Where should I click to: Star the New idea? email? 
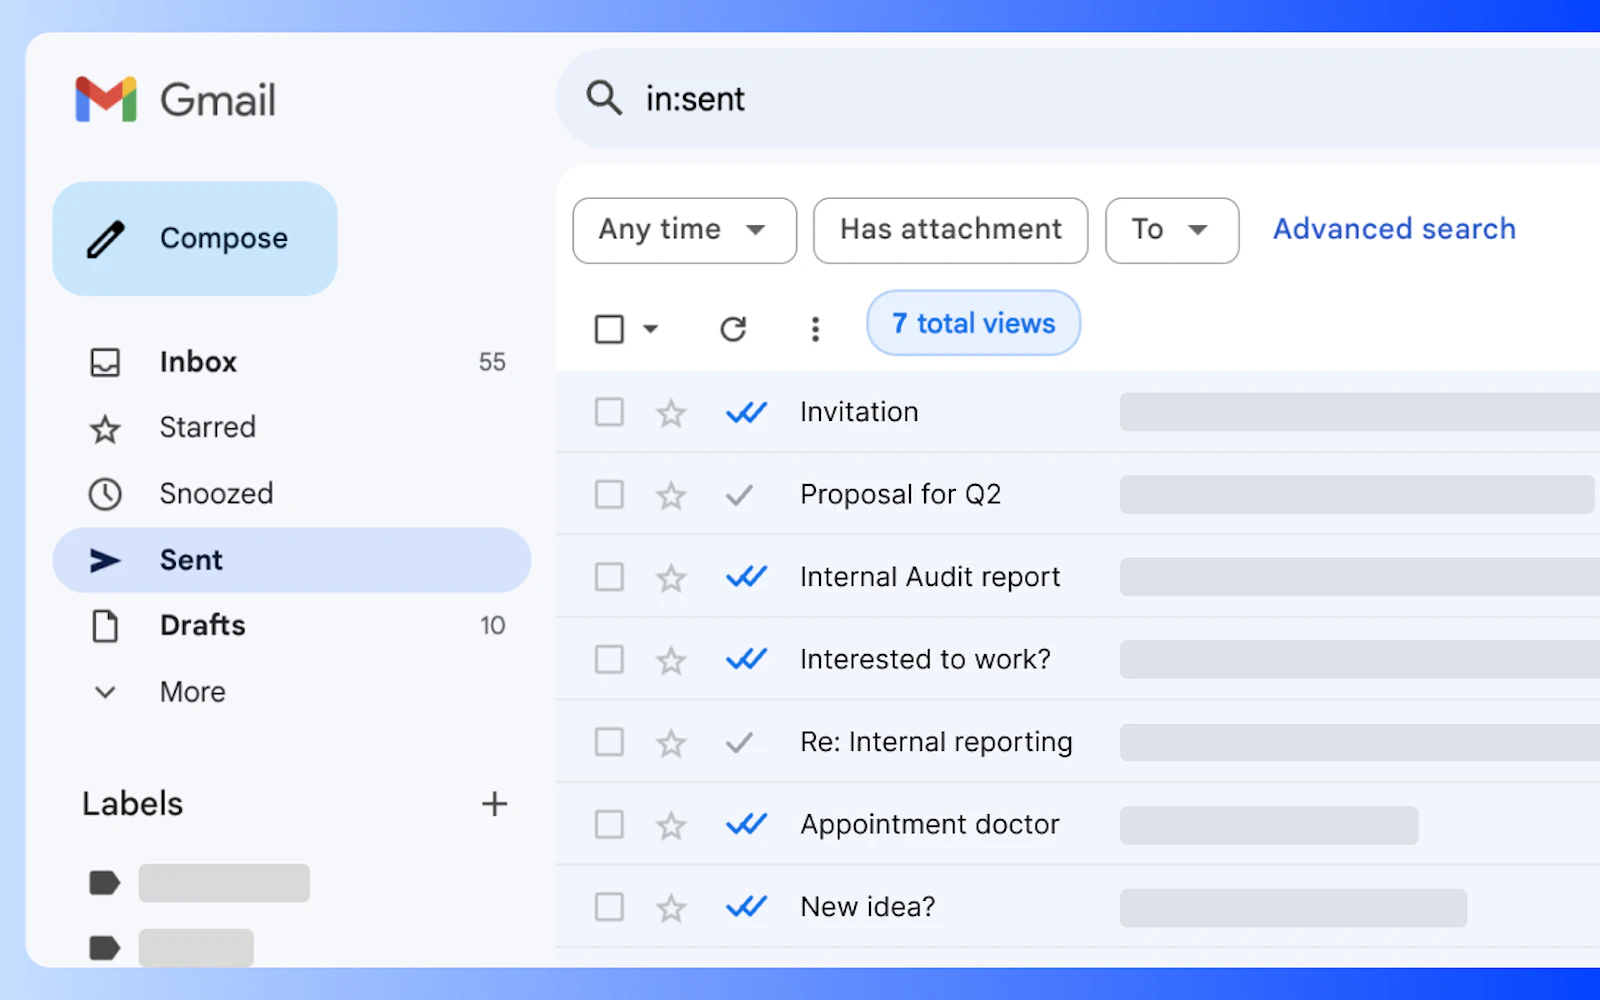(x=671, y=908)
